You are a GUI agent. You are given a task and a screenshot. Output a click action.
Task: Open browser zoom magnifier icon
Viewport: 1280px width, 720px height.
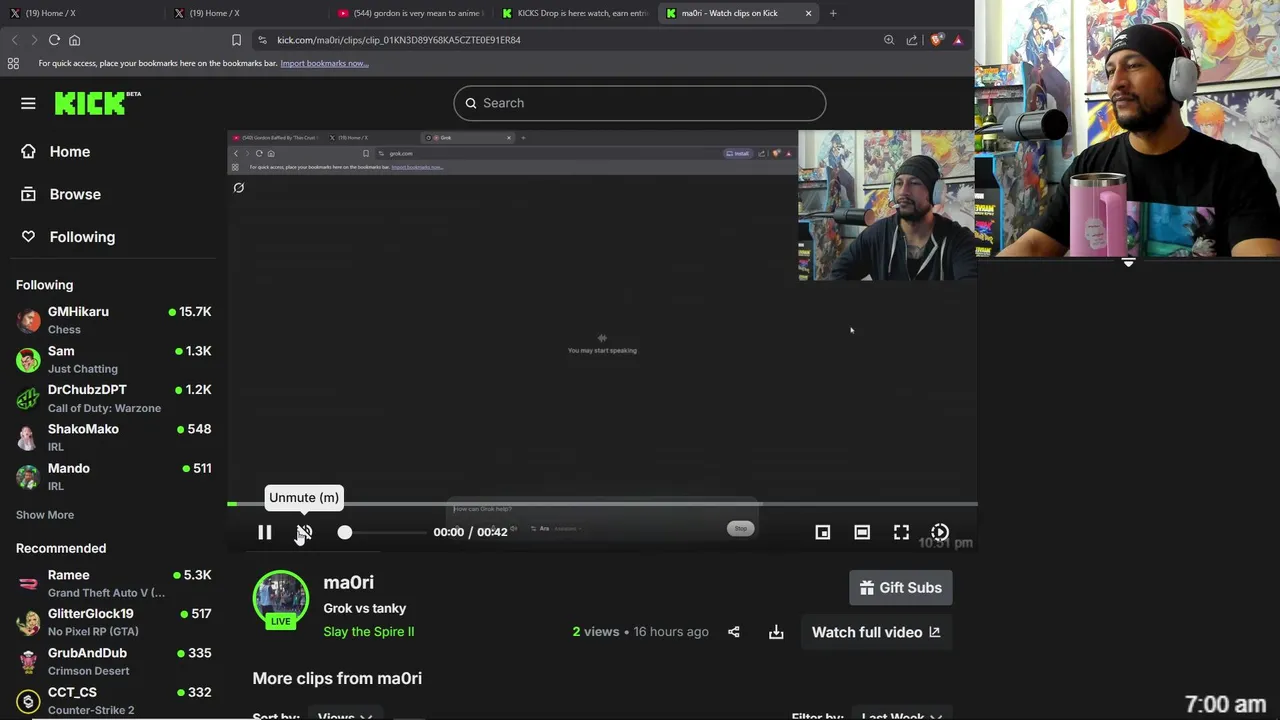tap(889, 40)
